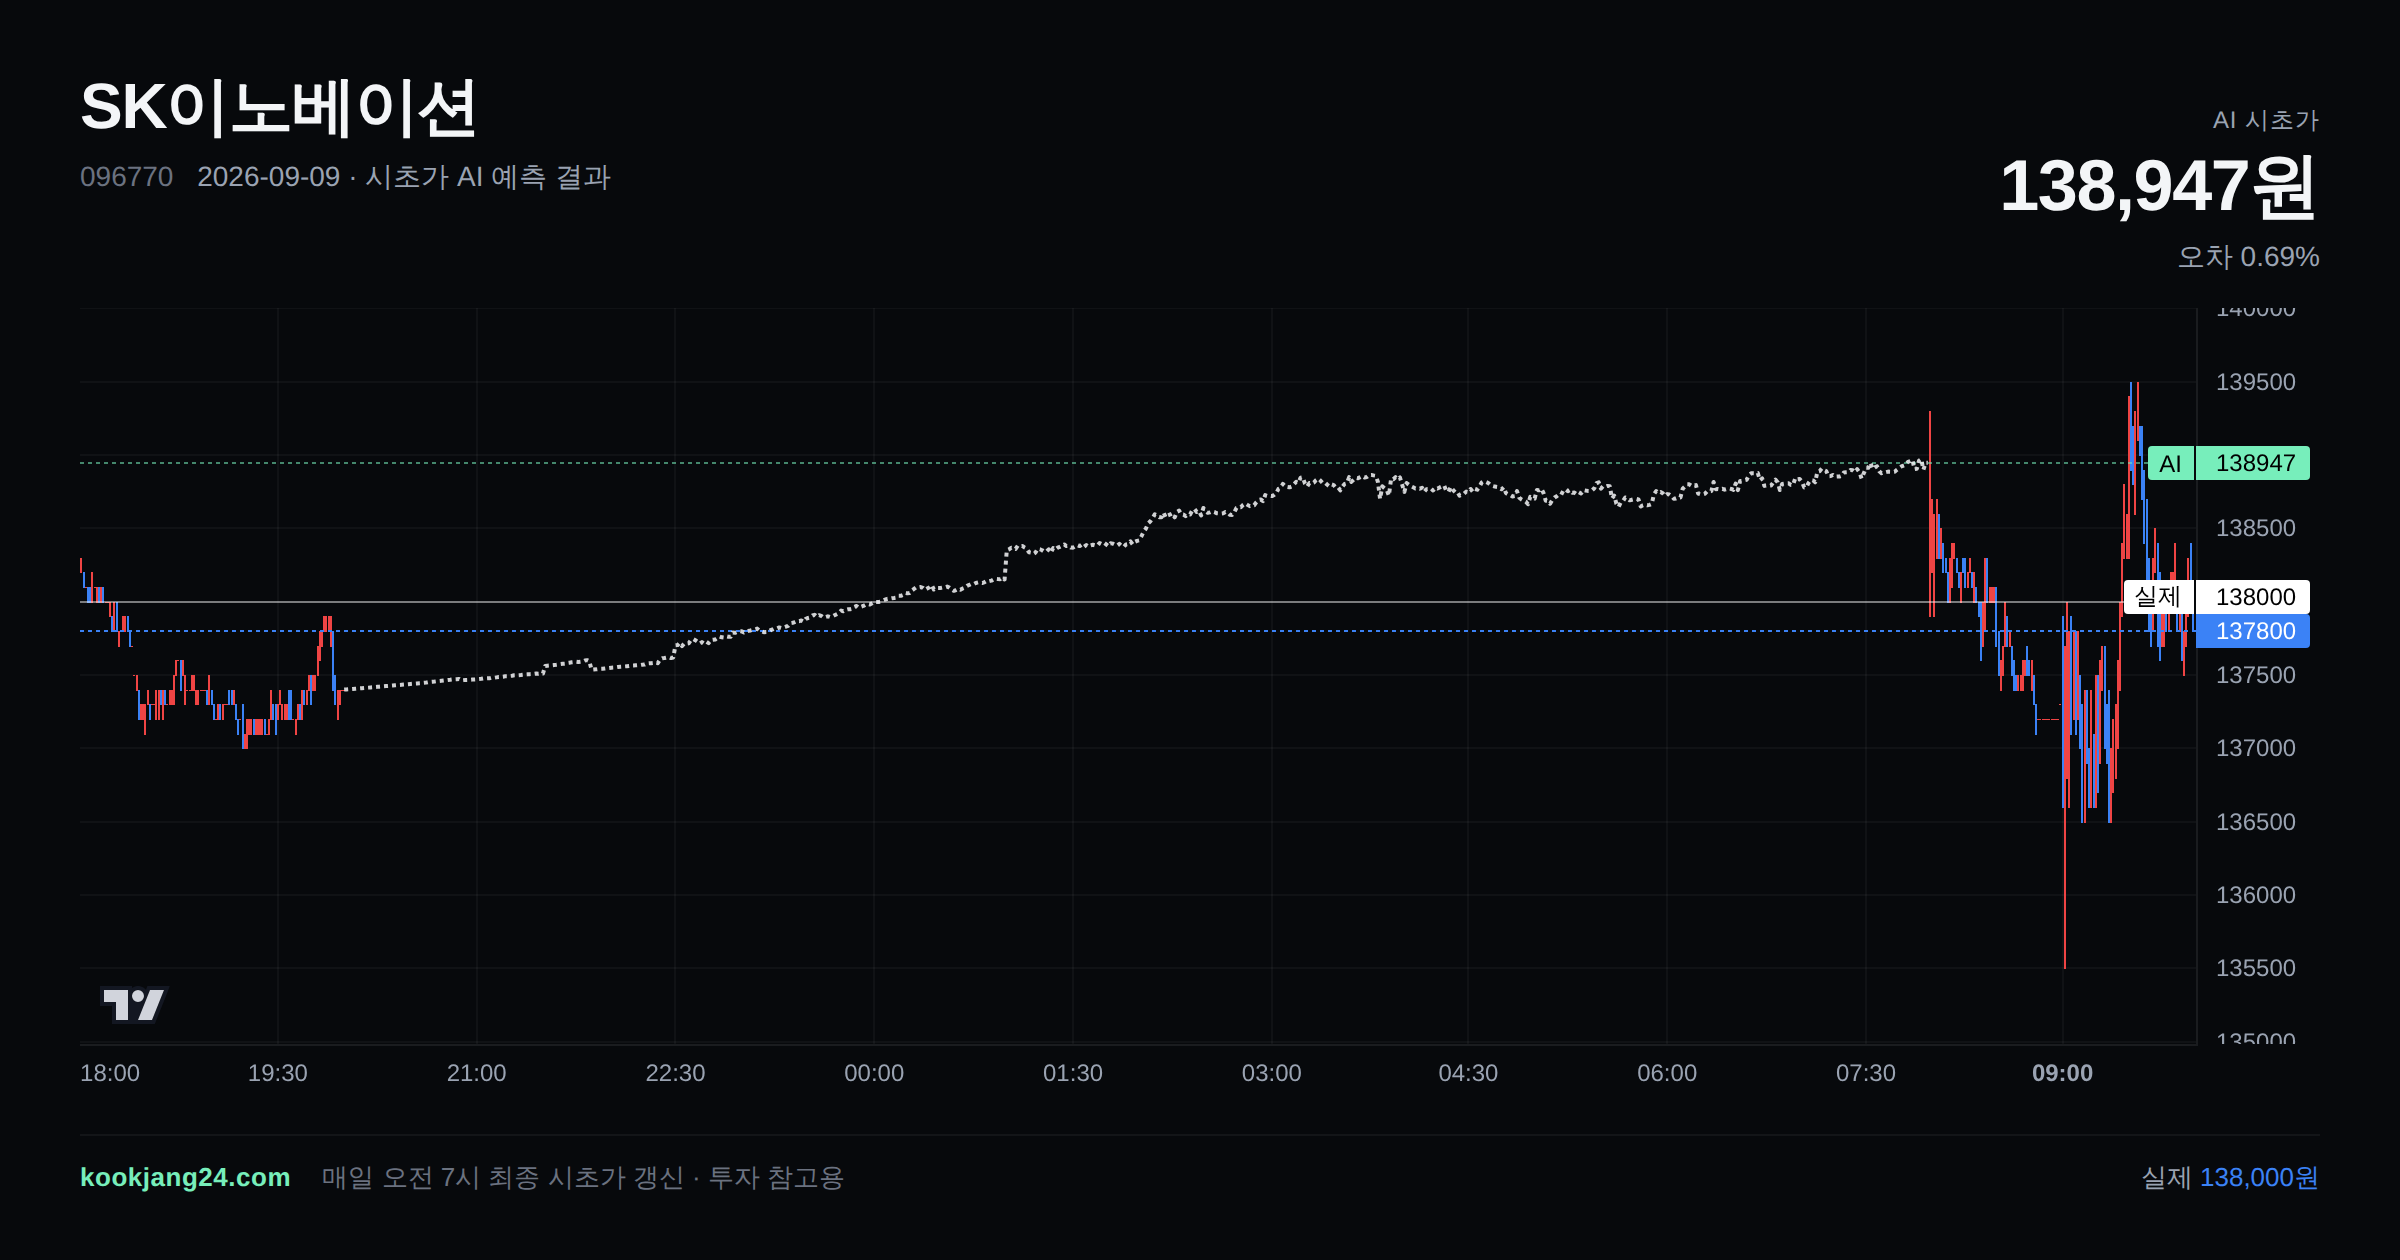Click the green 138947 price label

pos(2254,463)
